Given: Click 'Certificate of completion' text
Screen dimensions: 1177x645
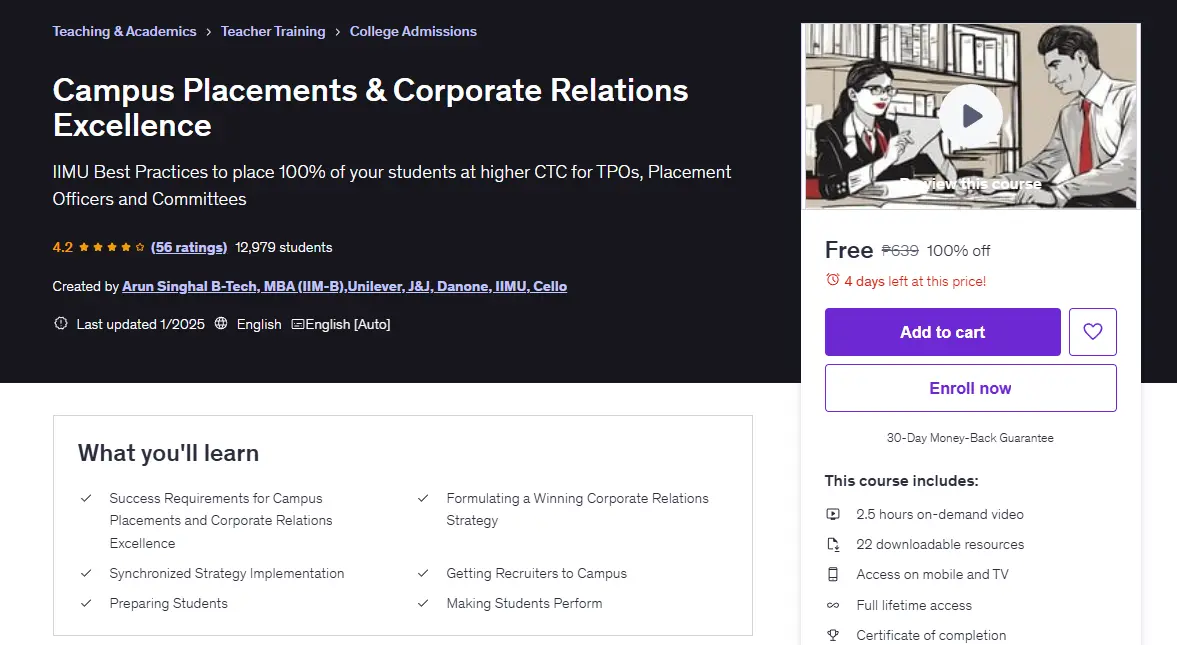Looking at the screenshot, I should [932, 635].
